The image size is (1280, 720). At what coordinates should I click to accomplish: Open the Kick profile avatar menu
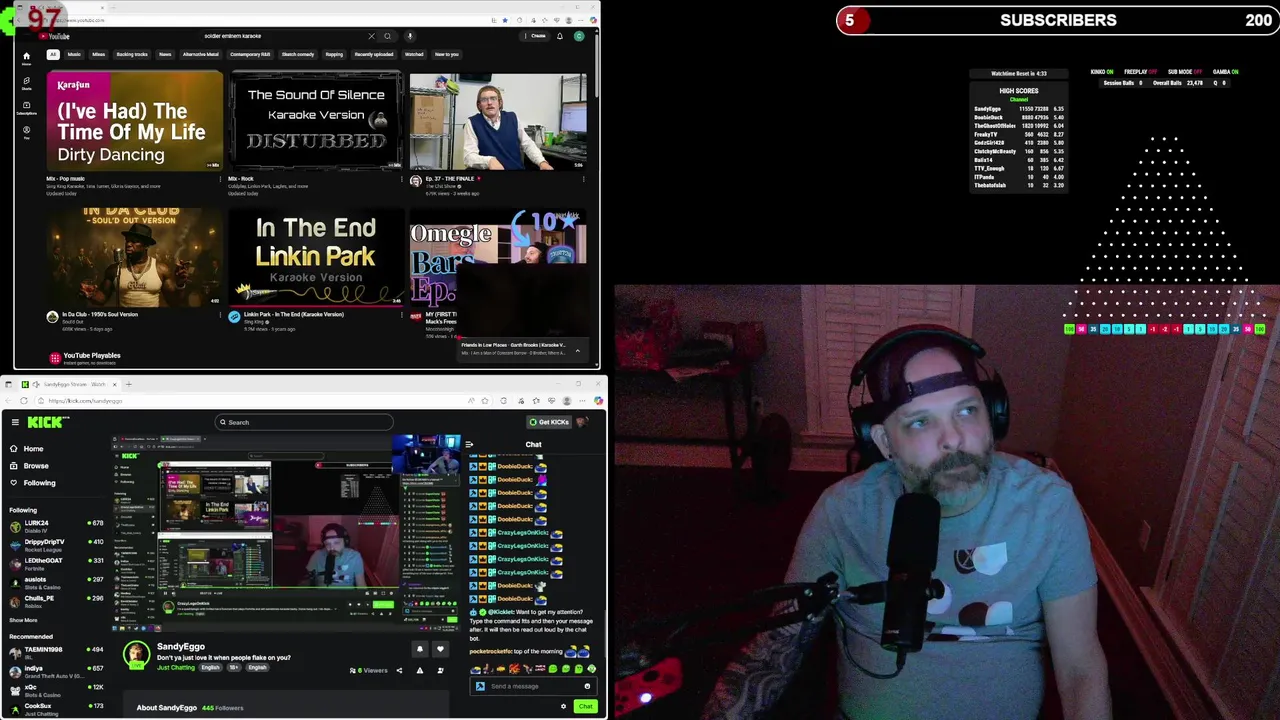582,422
